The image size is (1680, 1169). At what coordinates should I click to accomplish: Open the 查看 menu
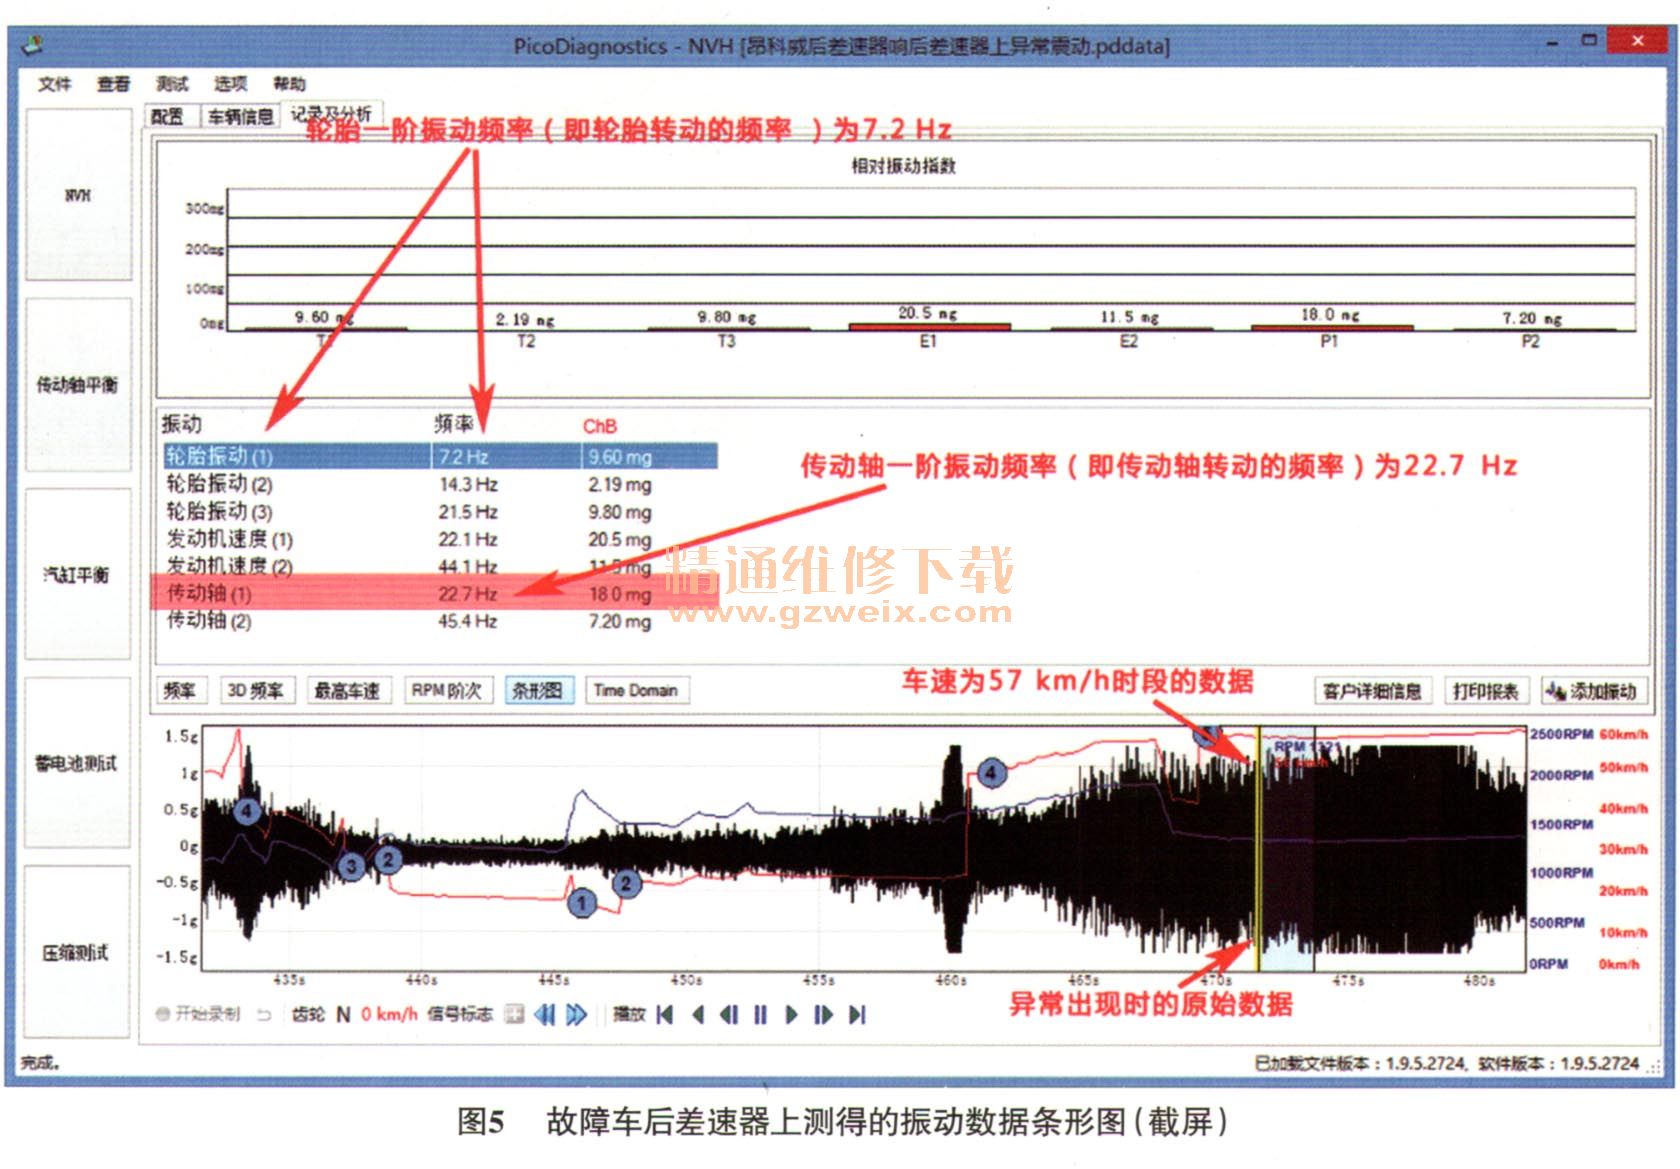[113, 84]
